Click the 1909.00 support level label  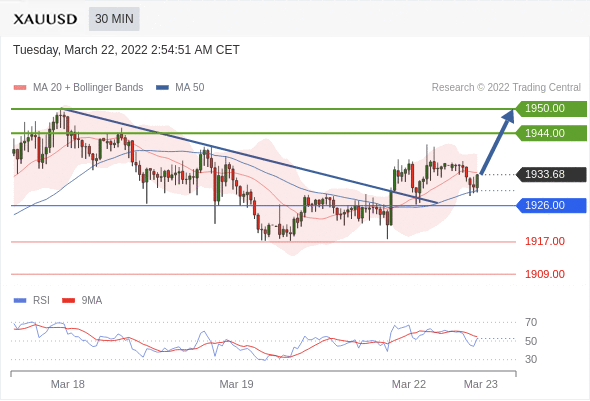(x=545, y=274)
